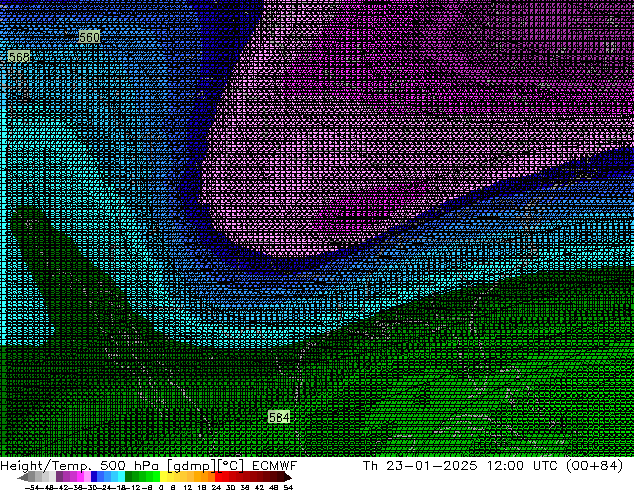
Task: Click the ECMWF model name text
Action: pos(275,466)
